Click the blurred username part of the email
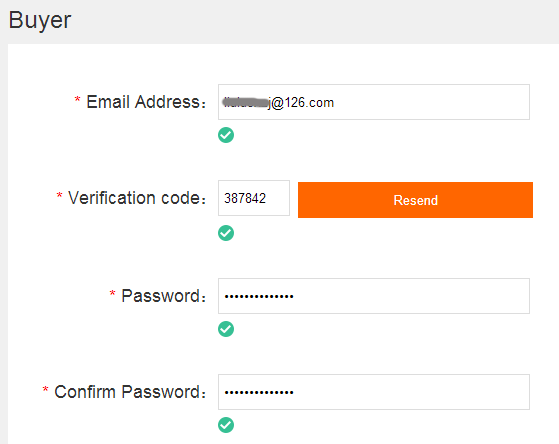559x444 pixels. [x=245, y=102]
